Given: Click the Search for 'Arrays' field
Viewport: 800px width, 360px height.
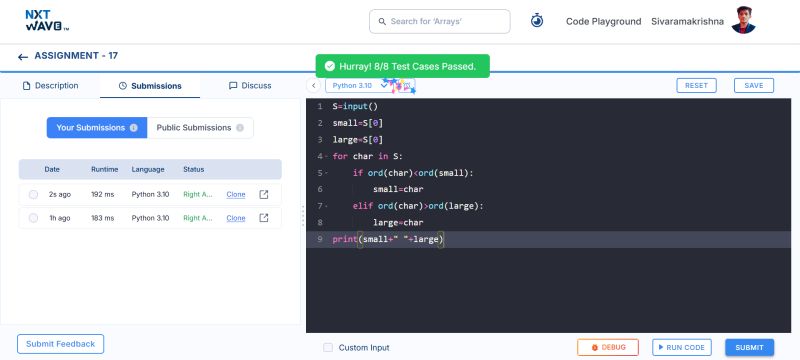Looking at the screenshot, I should point(440,21).
